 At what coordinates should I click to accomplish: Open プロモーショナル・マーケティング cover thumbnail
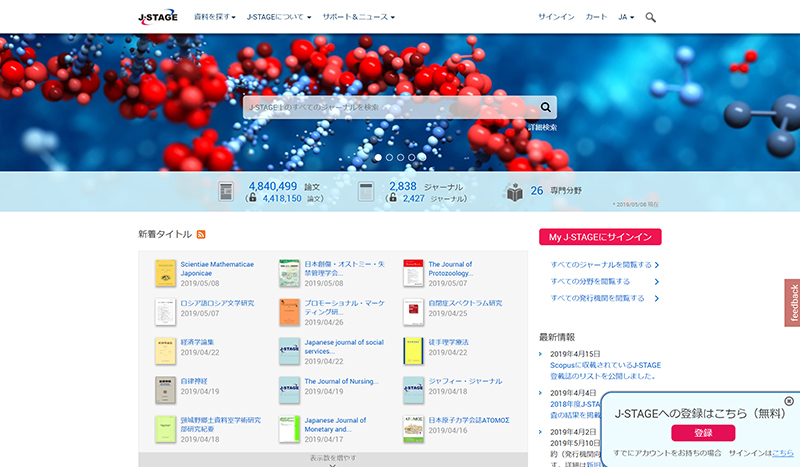click(x=289, y=312)
